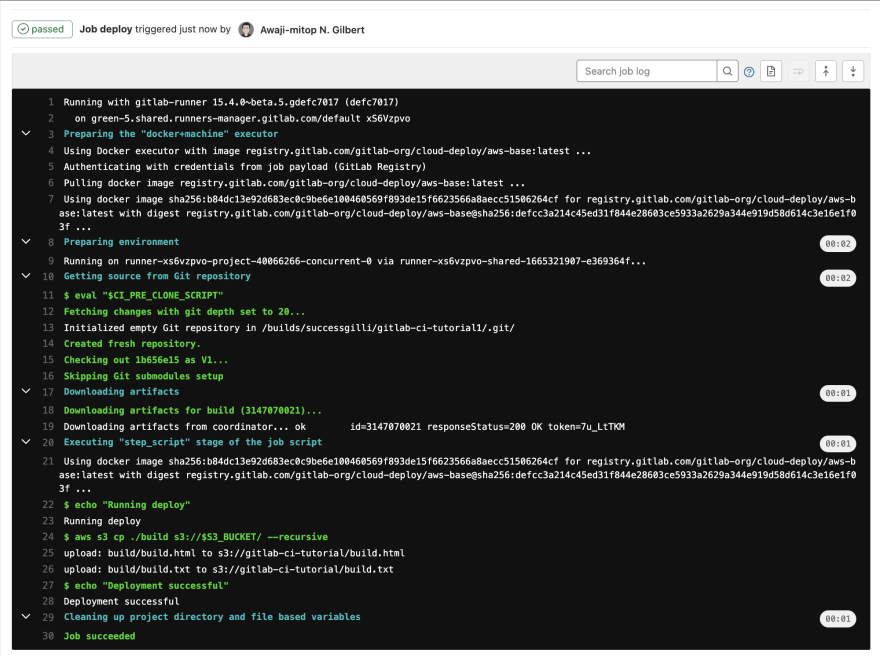The image size is (880, 656).
Task: Click the Downloading artifacts header line
Action: tap(121, 392)
